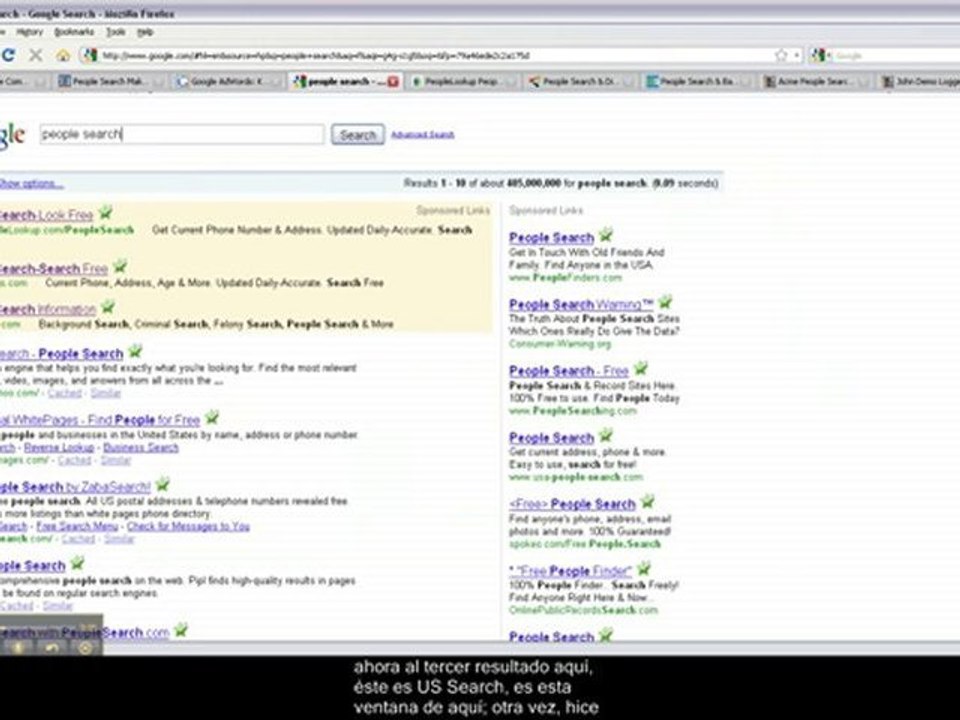Click the Show options... link
Viewport: 960px width, 720px height.
click(31, 183)
